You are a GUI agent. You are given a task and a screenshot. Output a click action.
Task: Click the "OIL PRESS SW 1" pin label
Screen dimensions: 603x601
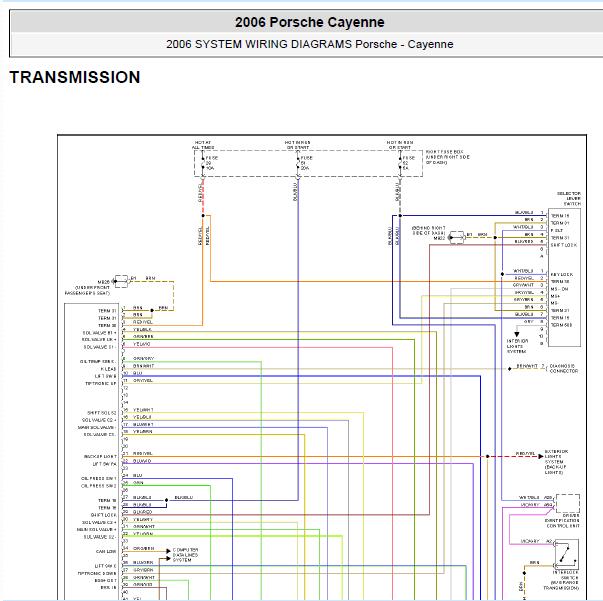pos(99,478)
